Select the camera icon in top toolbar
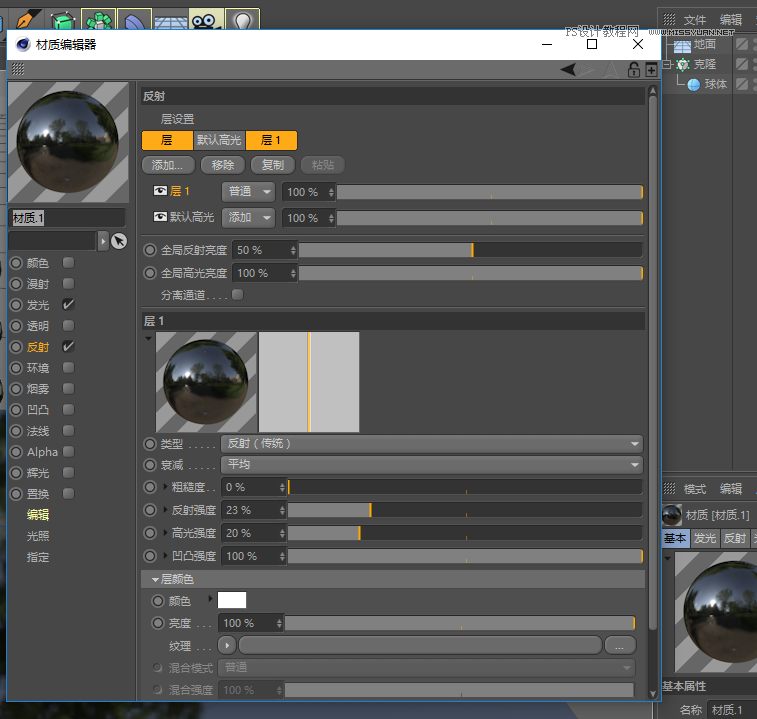Viewport: 757px width, 719px height. (x=206, y=20)
